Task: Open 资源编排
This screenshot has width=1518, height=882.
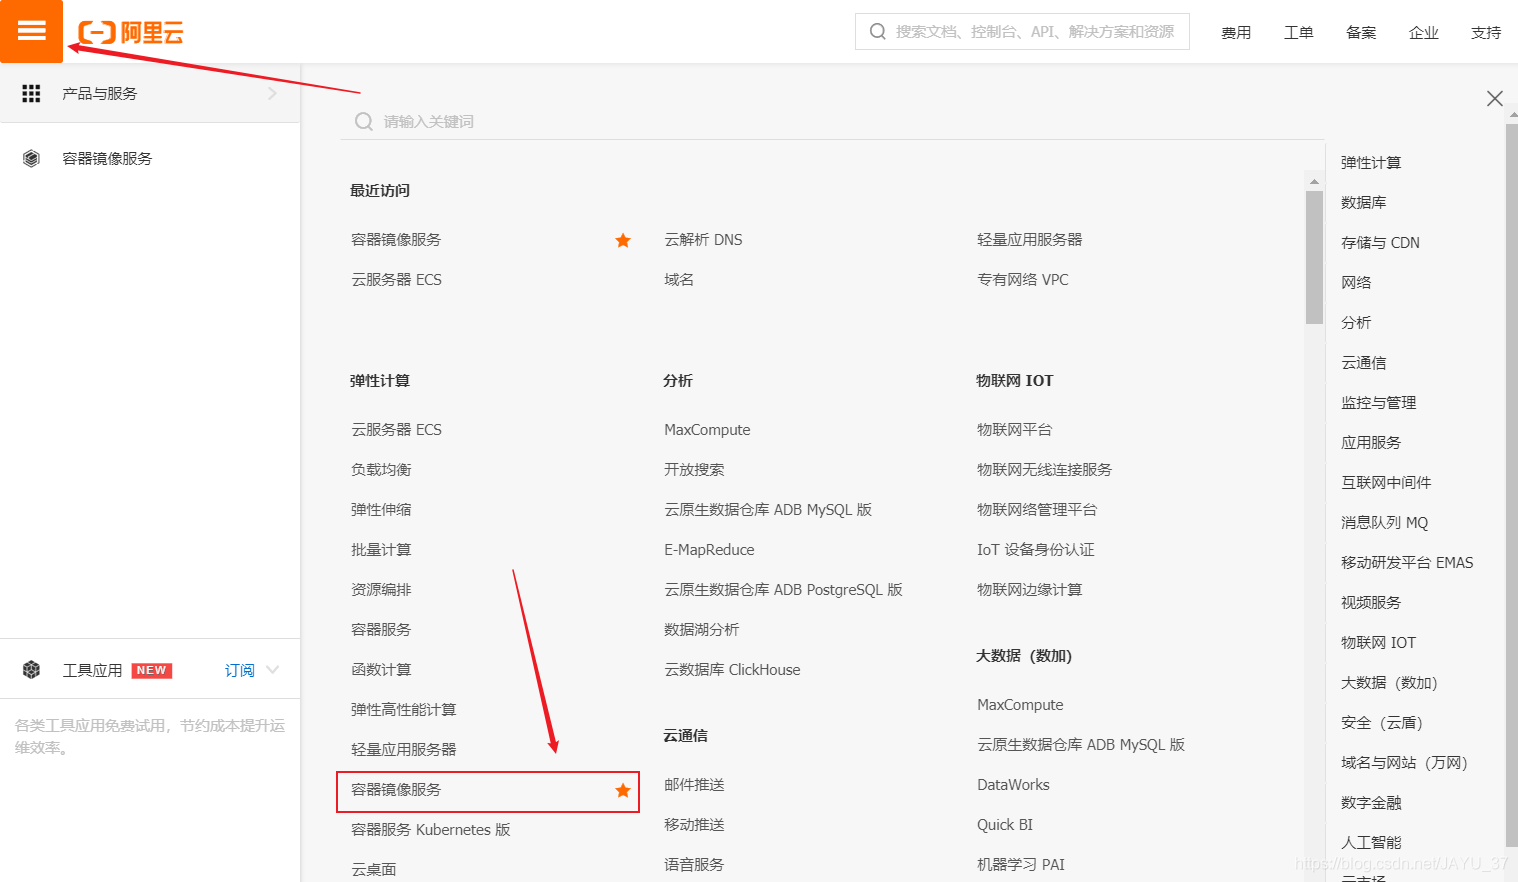Action: click(381, 590)
